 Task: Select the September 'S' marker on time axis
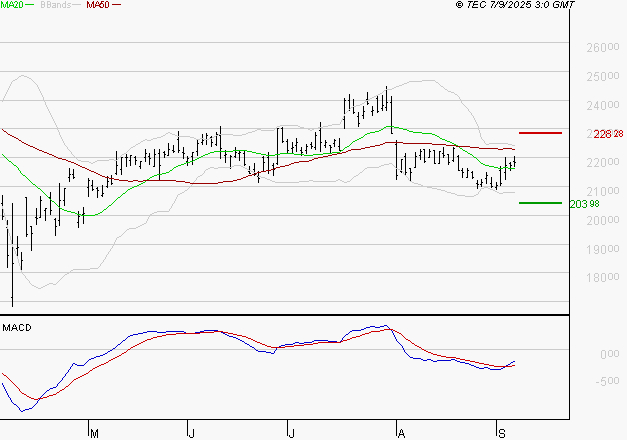(500, 434)
